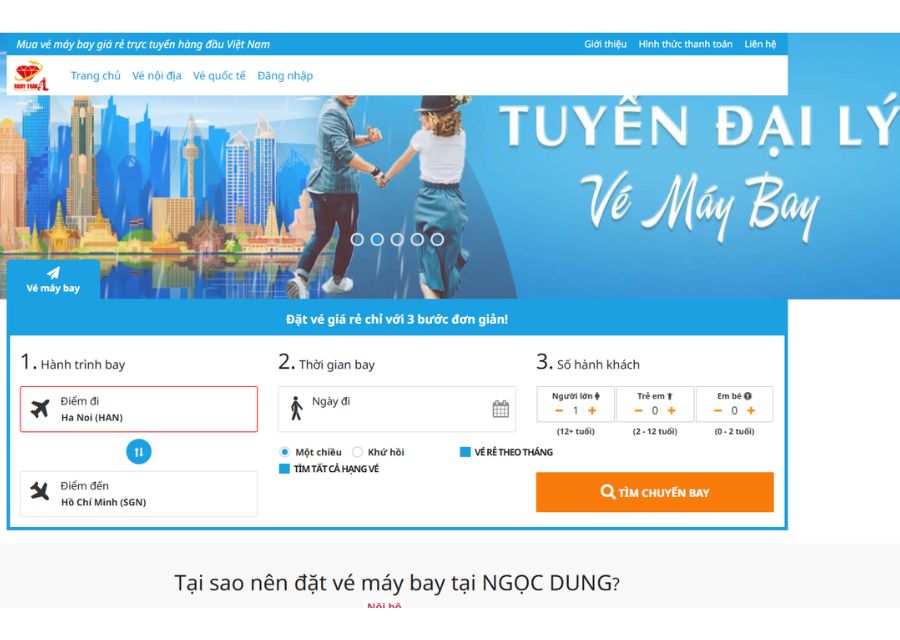Screen dimensions: 900x640
Task: Open the Đăng nhập link
Action: pos(285,76)
